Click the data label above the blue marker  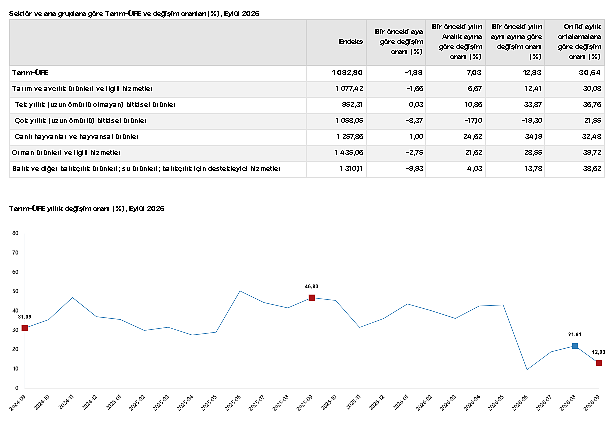tap(575, 335)
